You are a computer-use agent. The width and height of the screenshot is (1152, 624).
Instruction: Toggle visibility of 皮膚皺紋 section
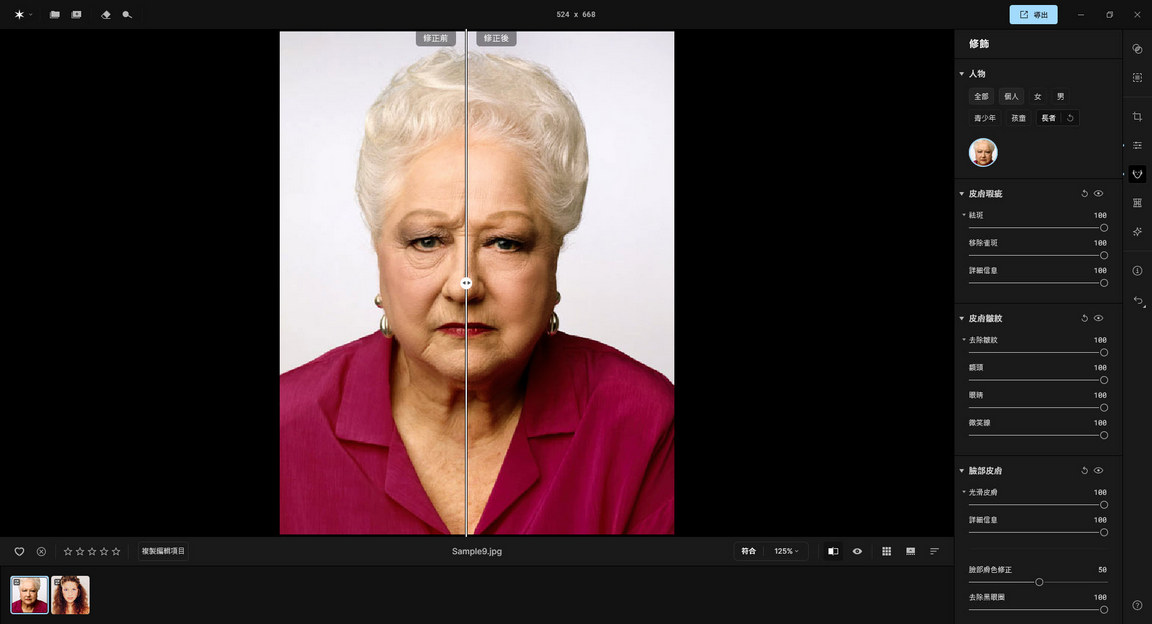coord(1098,318)
